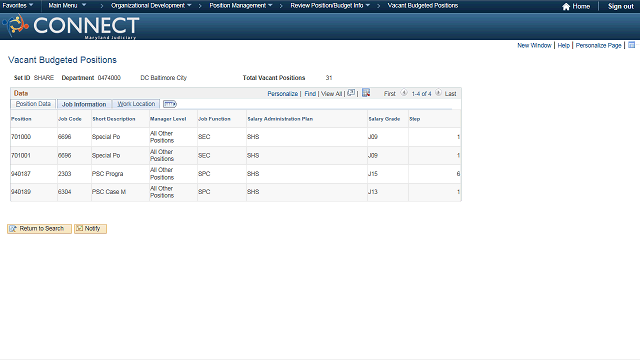Expand Organizational Development breadcrumb menu
The height and width of the screenshot is (360, 640).
tap(151, 5)
